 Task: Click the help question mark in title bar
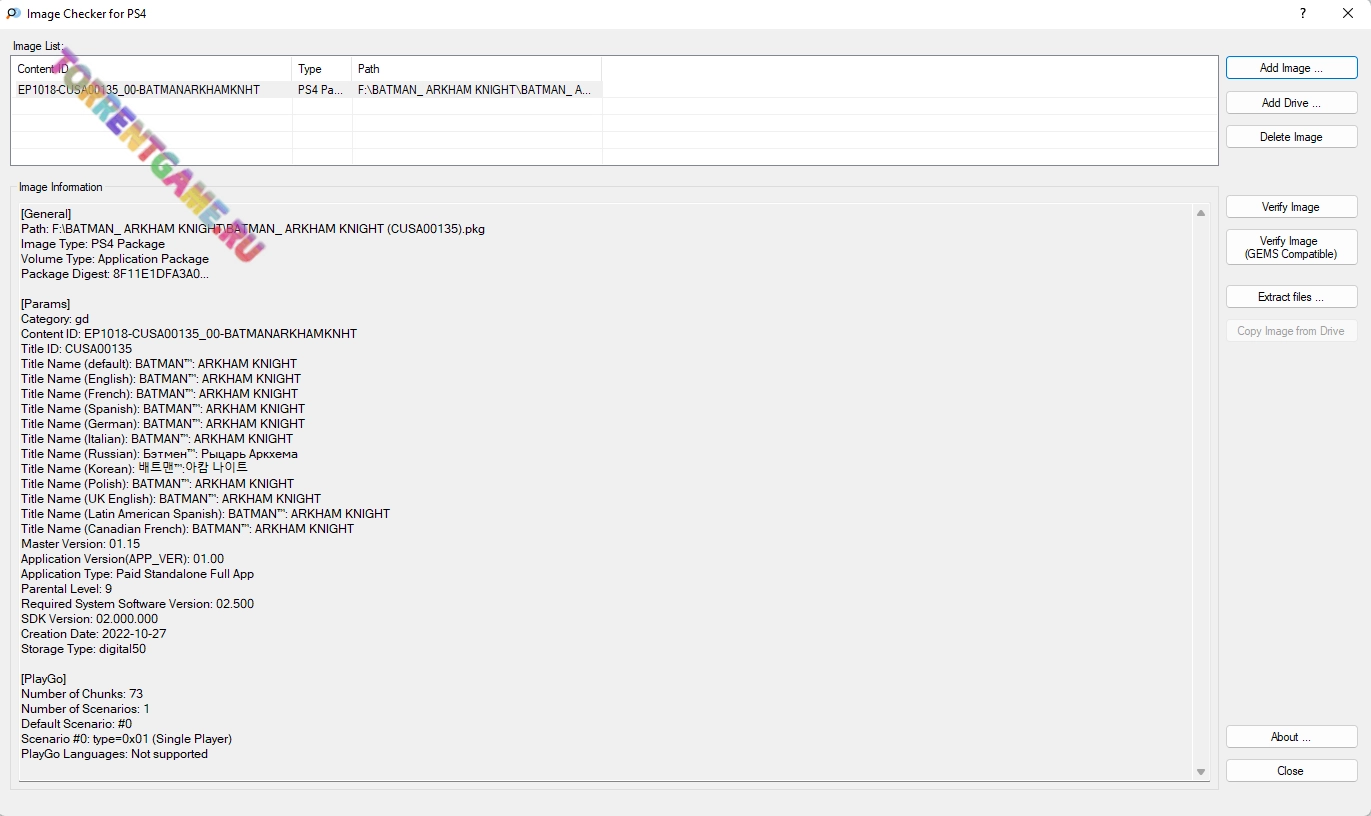[x=1303, y=14]
